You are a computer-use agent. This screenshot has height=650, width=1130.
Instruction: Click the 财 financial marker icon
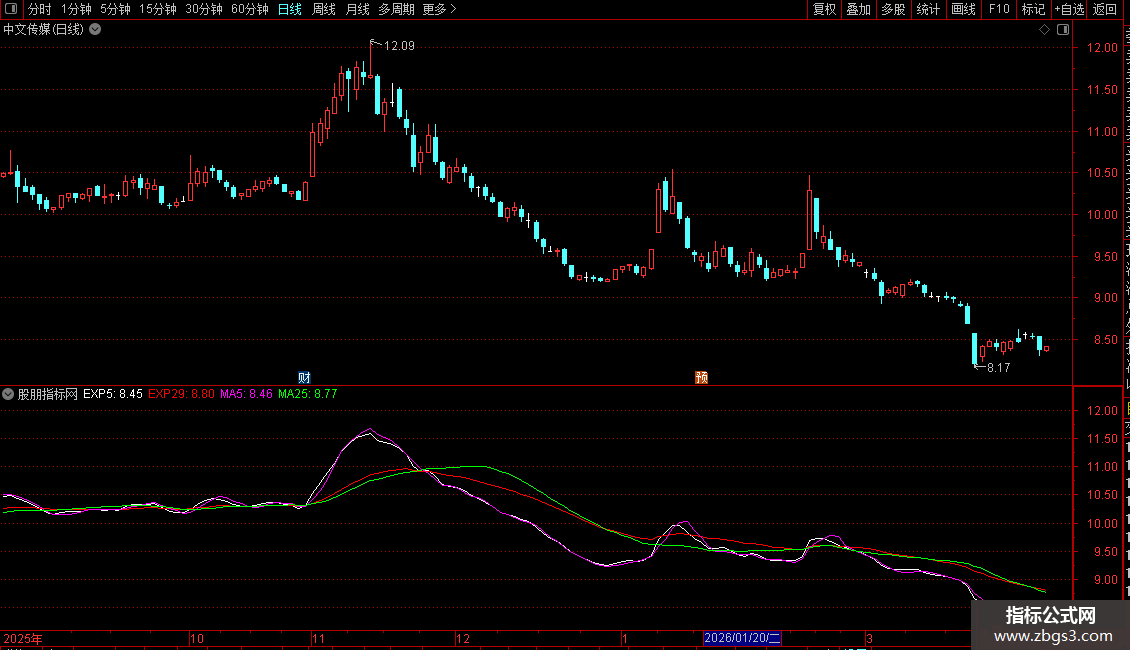(x=304, y=377)
